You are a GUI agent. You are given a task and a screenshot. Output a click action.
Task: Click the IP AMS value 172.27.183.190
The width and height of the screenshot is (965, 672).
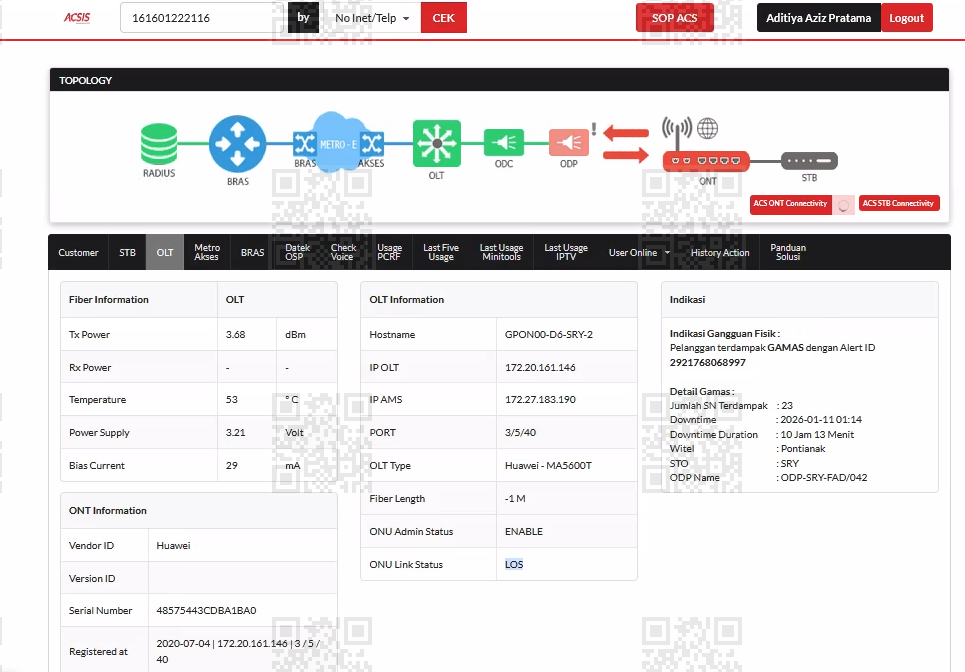tap(540, 399)
